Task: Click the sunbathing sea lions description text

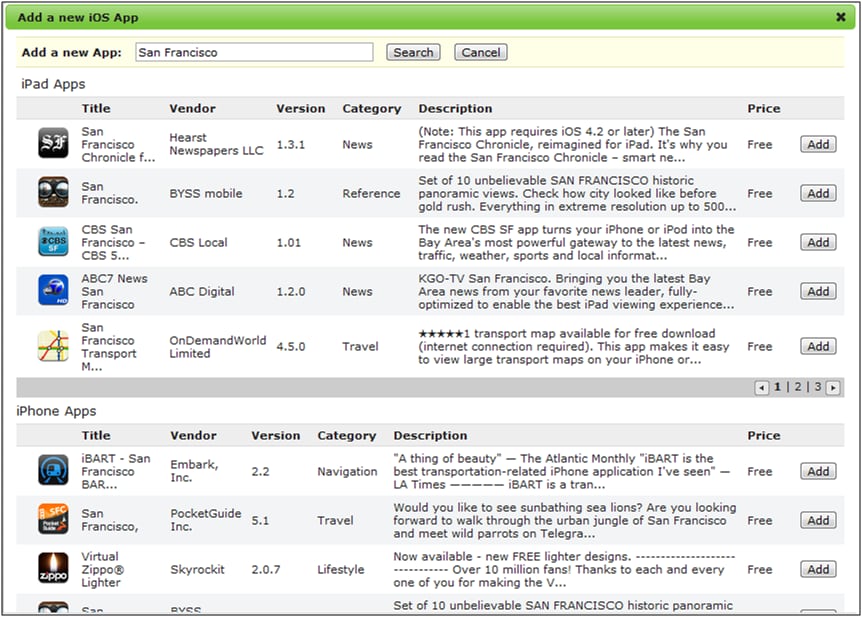Action: 565,520
